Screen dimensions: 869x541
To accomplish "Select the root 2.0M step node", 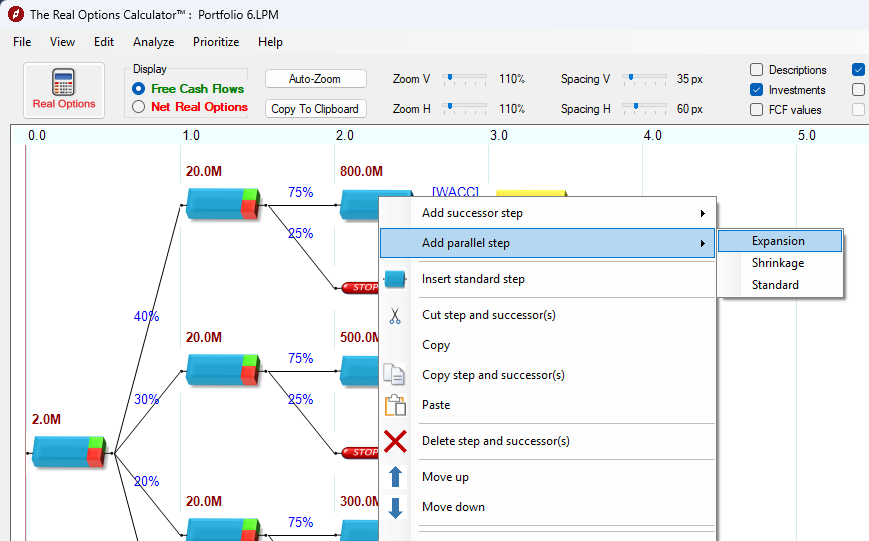I will (x=67, y=452).
